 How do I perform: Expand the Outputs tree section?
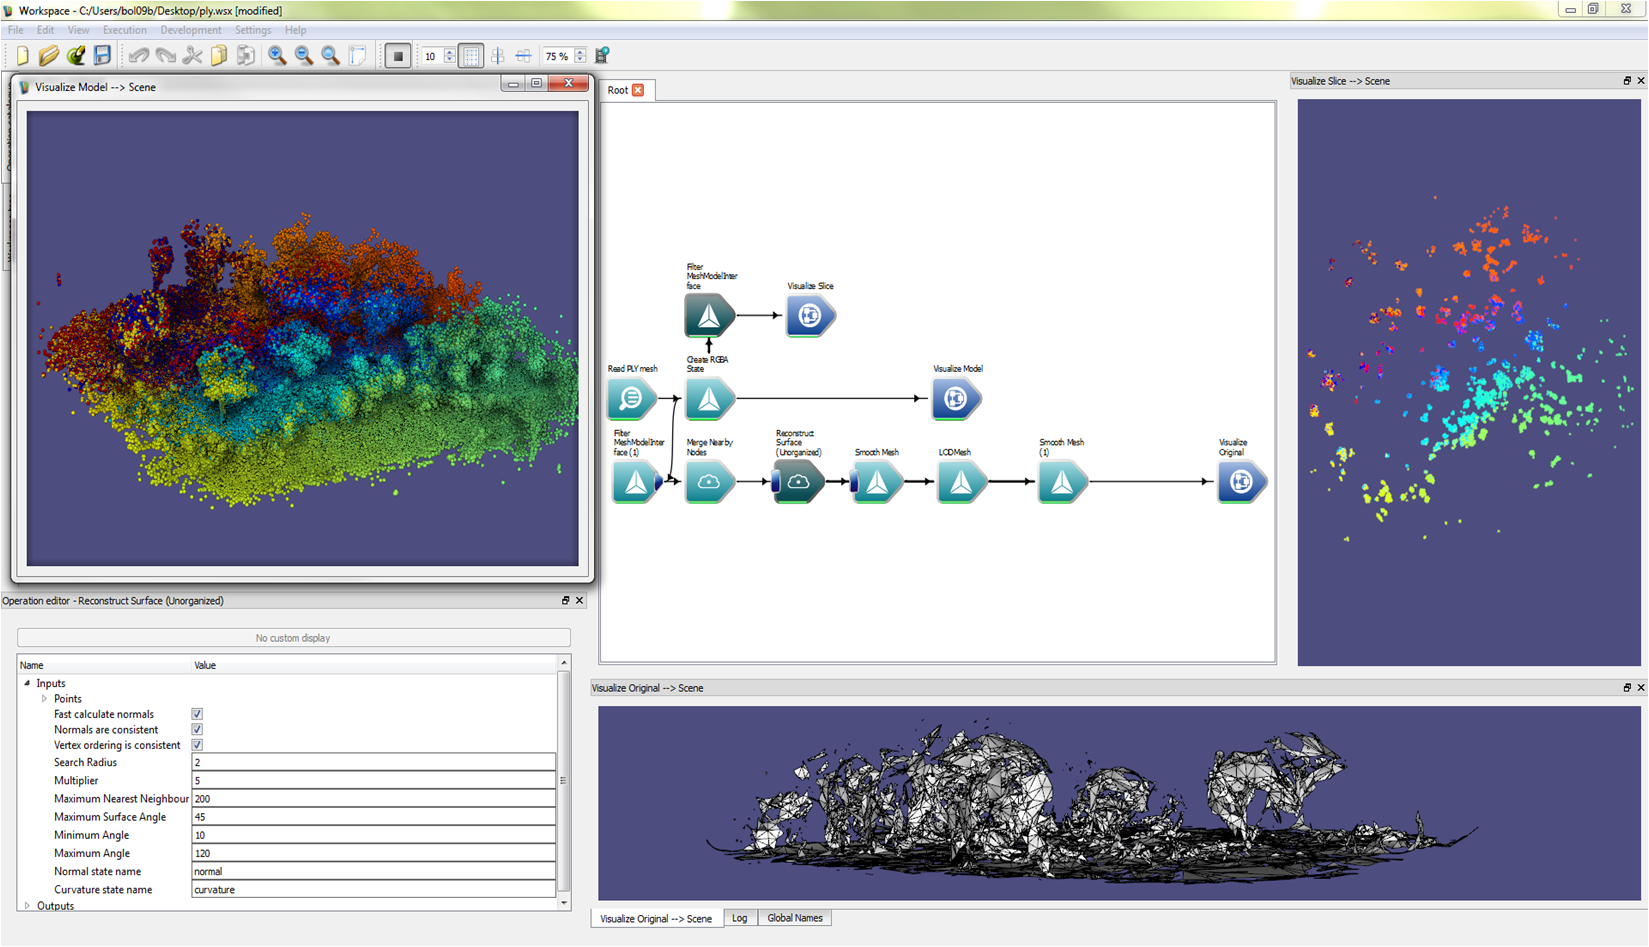coord(27,906)
